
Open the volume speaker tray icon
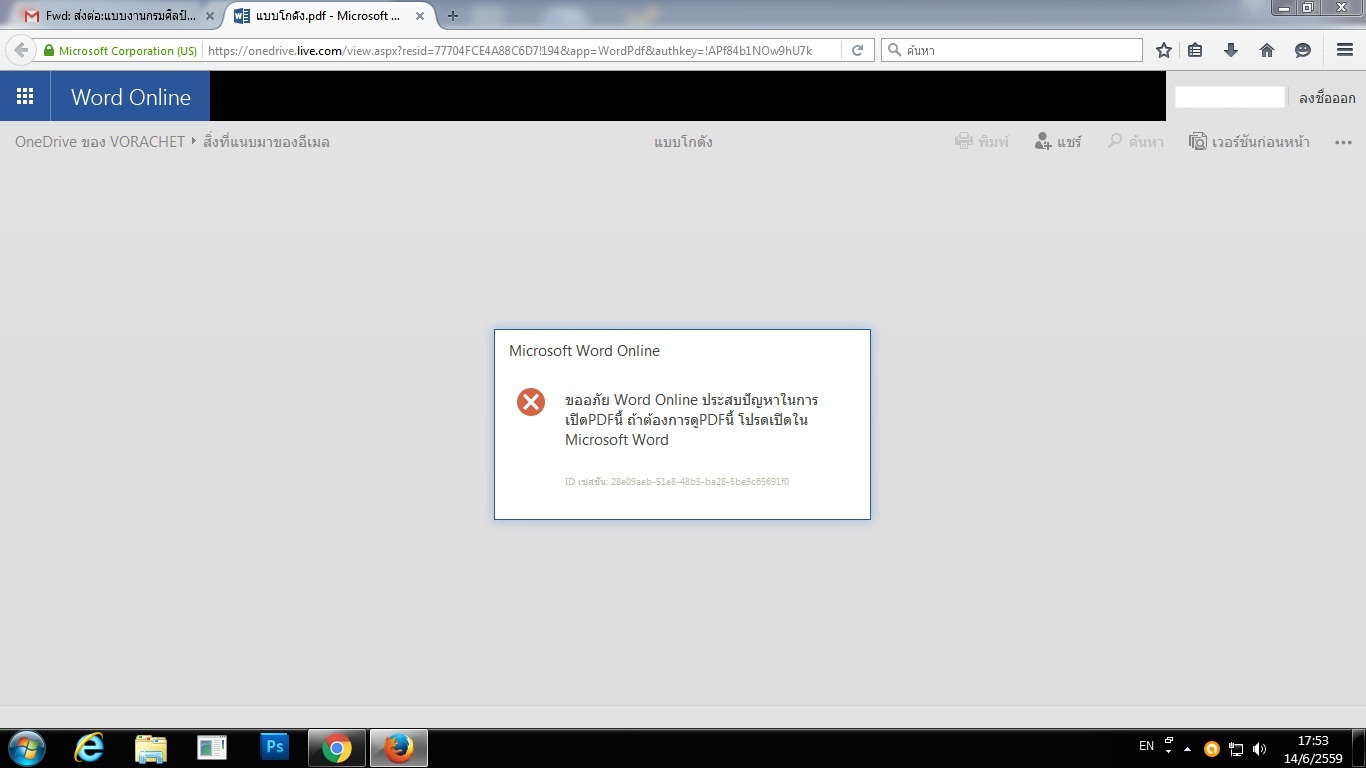(x=1260, y=749)
